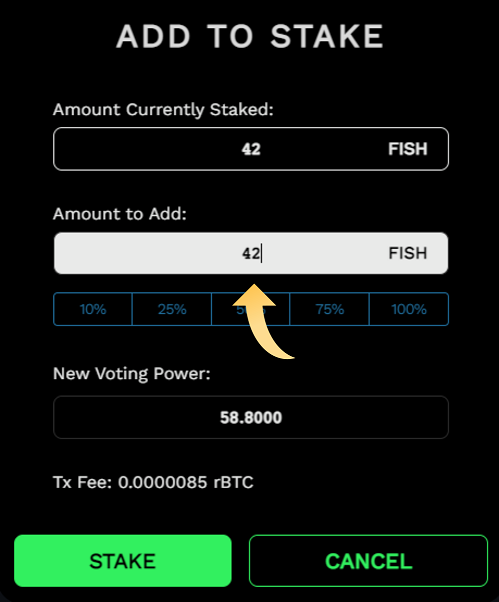Viewport: 499px width, 602px height.
Task: Click the Amount Currently Staked label
Action: pyautogui.click(x=163, y=110)
